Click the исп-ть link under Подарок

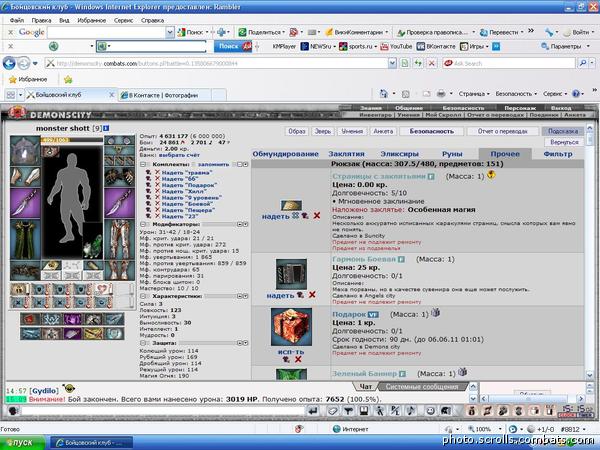(291, 352)
